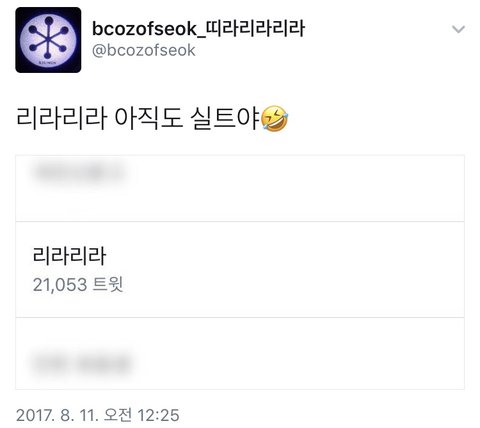The width and height of the screenshot is (480, 428).
Task: Open the embedded trends screenshot image
Action: (x=240, y=272)
